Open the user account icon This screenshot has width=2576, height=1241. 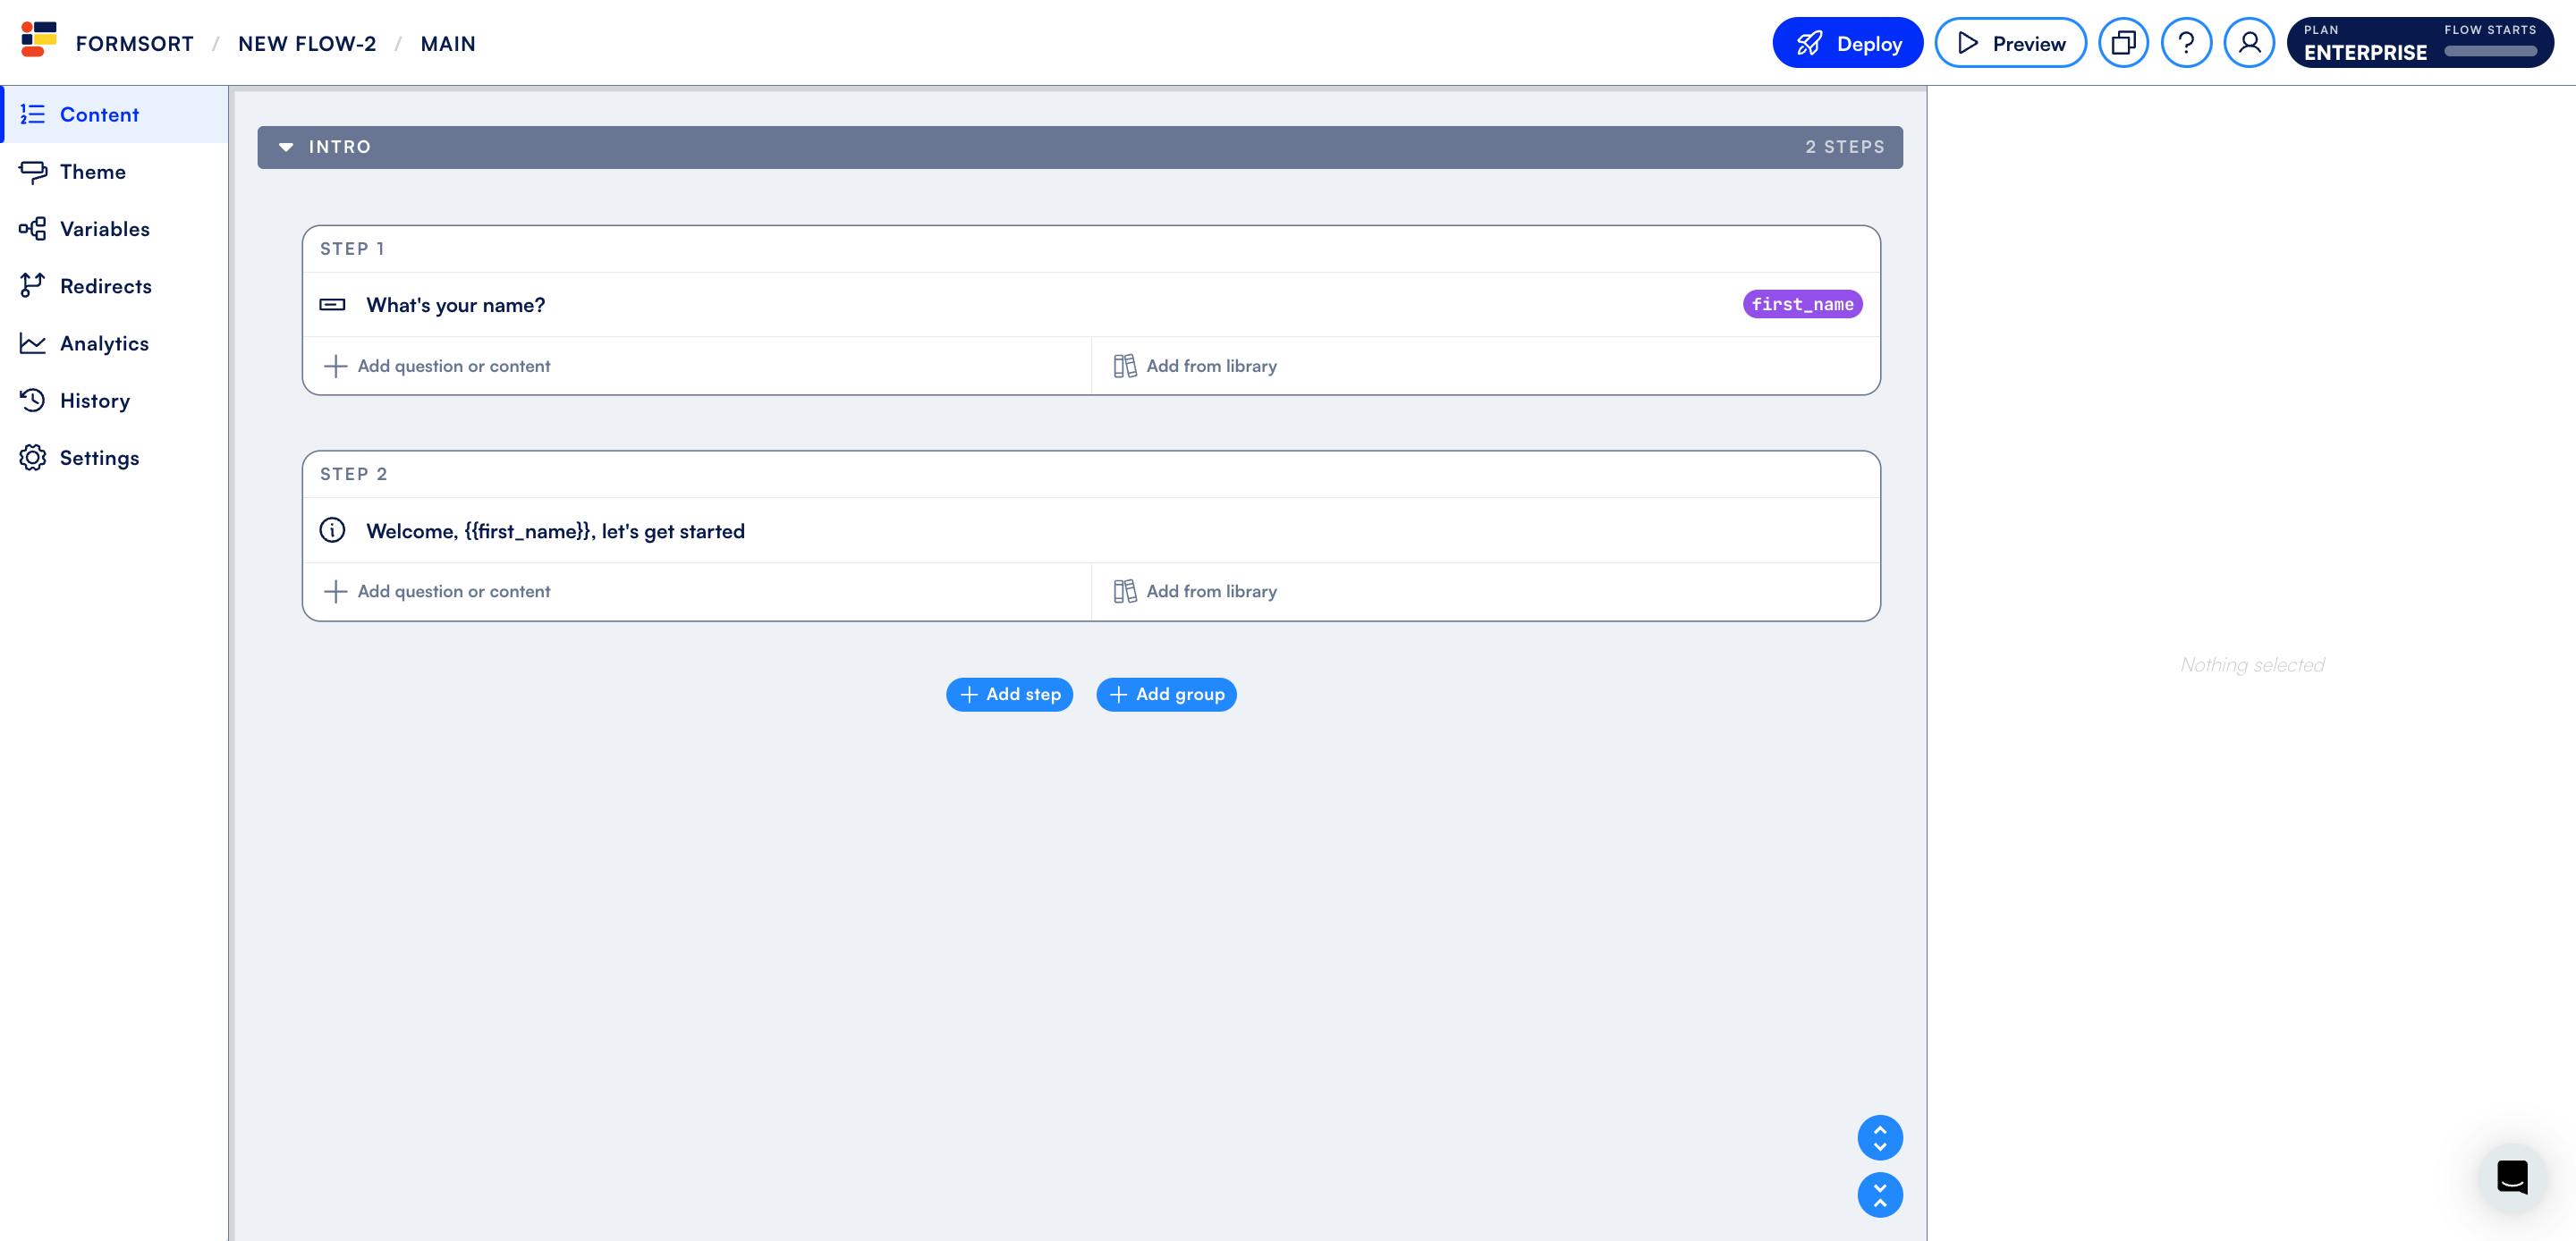[2249, 43]
